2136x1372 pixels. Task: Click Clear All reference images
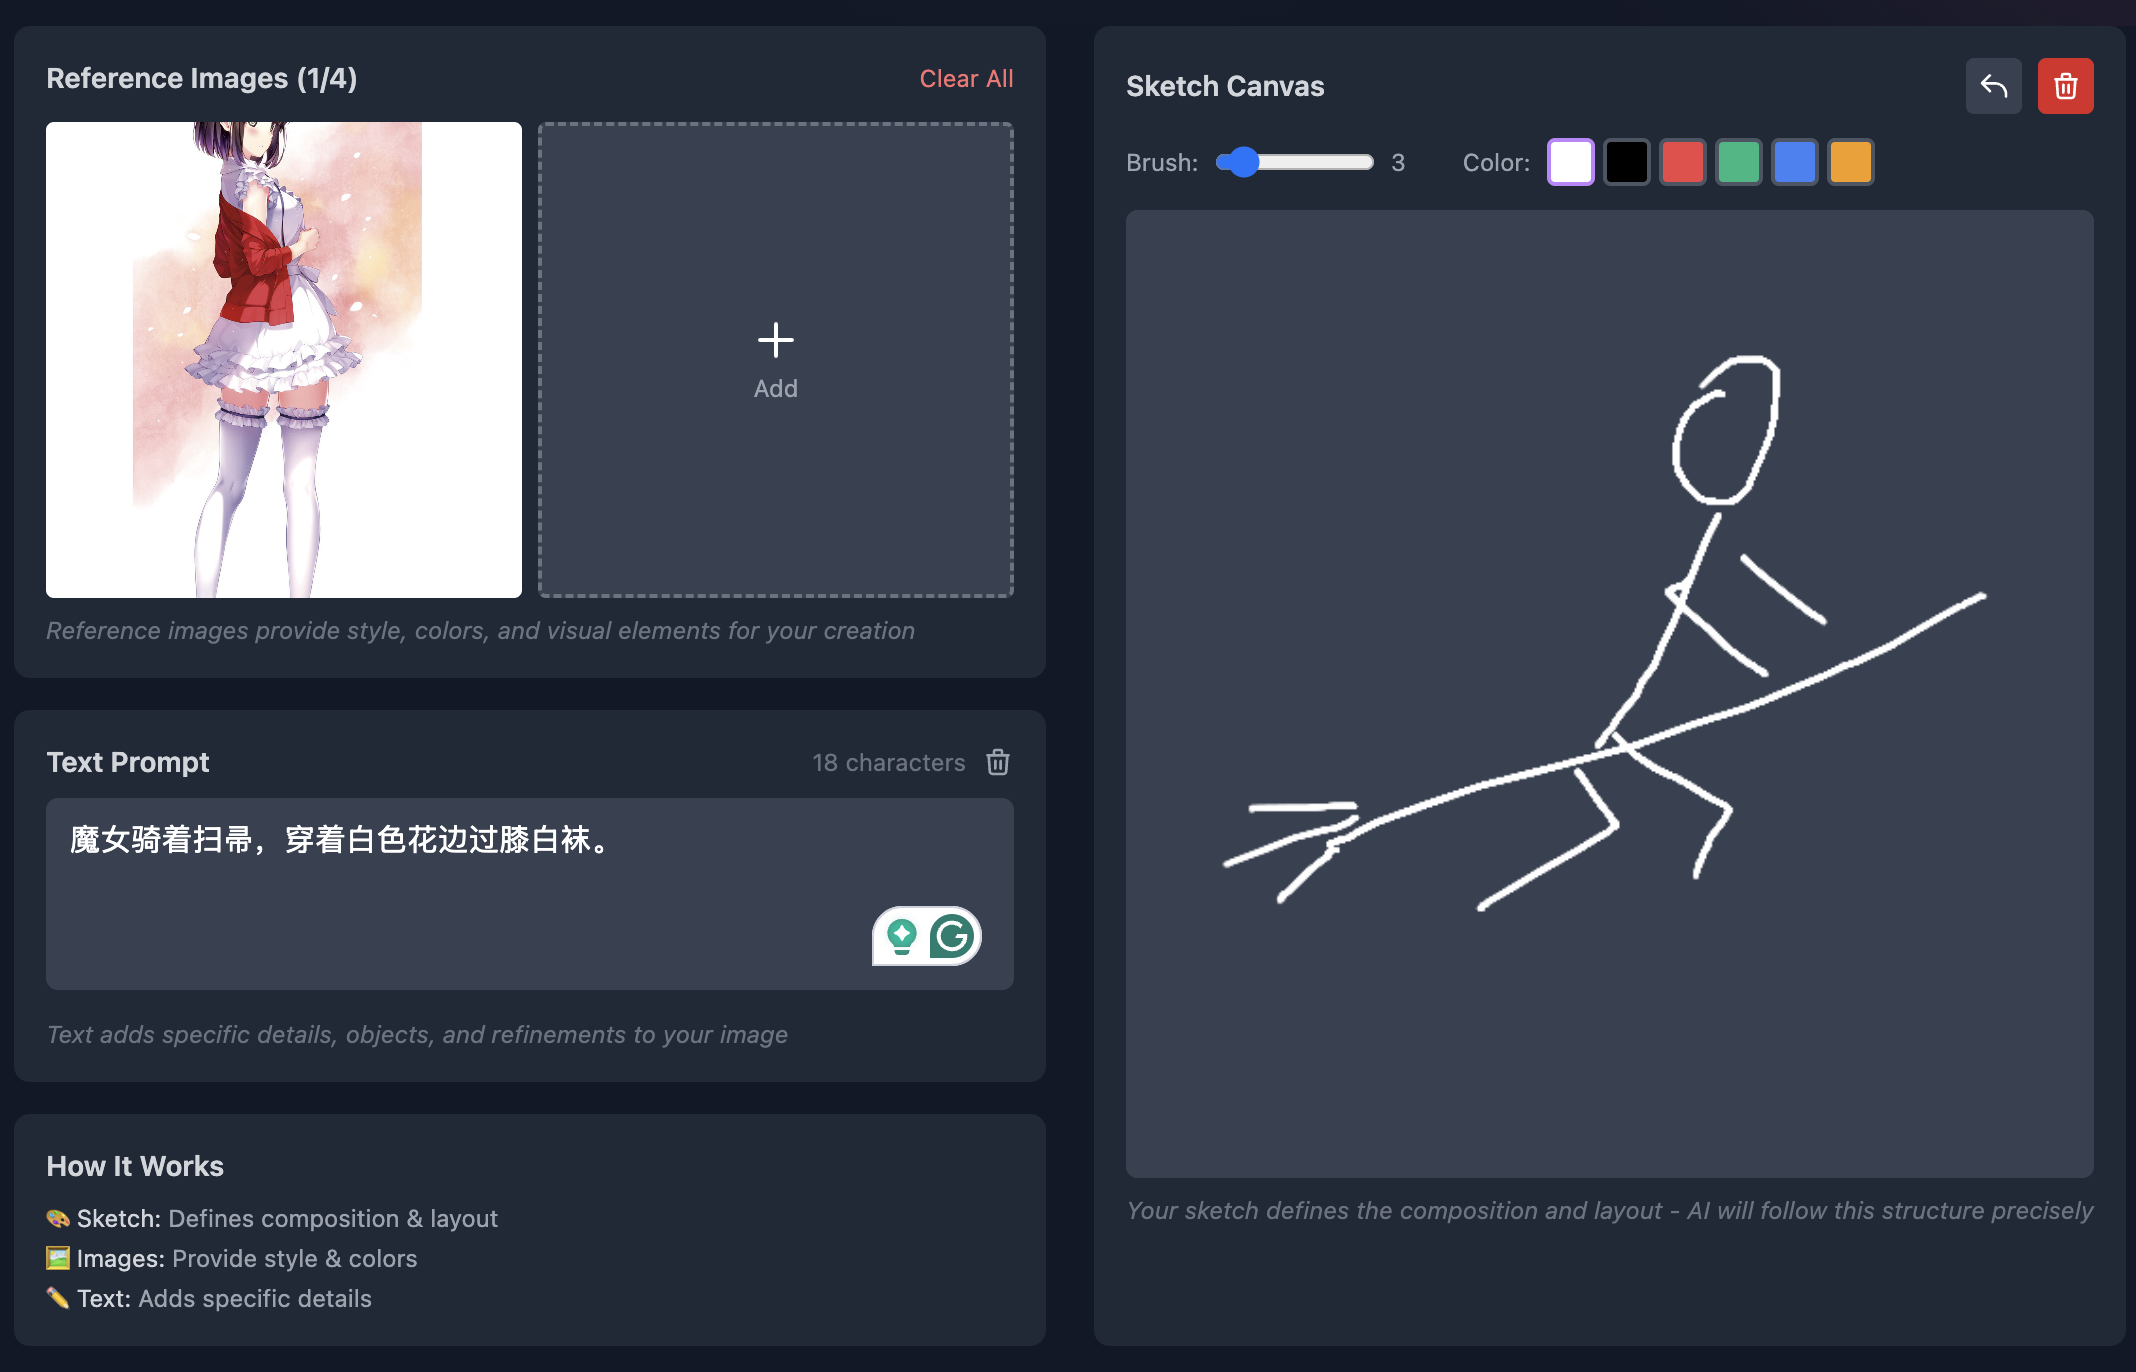pos(965,79)
